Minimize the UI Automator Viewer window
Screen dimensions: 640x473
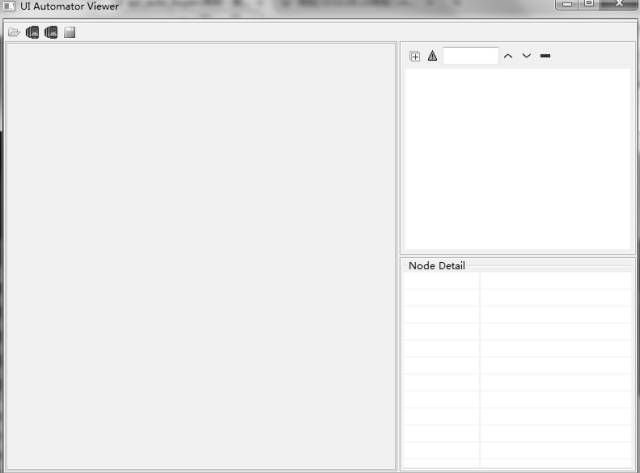coord(567,4)
